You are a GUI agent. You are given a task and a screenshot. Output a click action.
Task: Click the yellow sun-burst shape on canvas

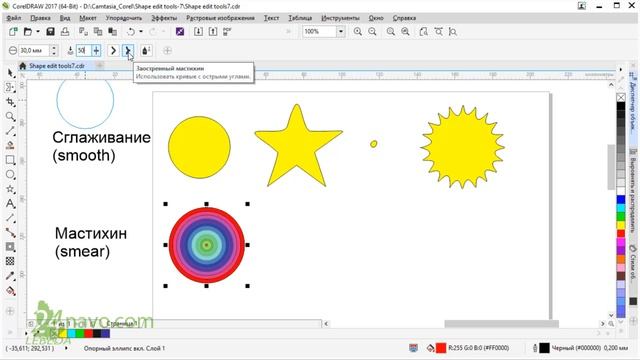(x=462, y=147)
